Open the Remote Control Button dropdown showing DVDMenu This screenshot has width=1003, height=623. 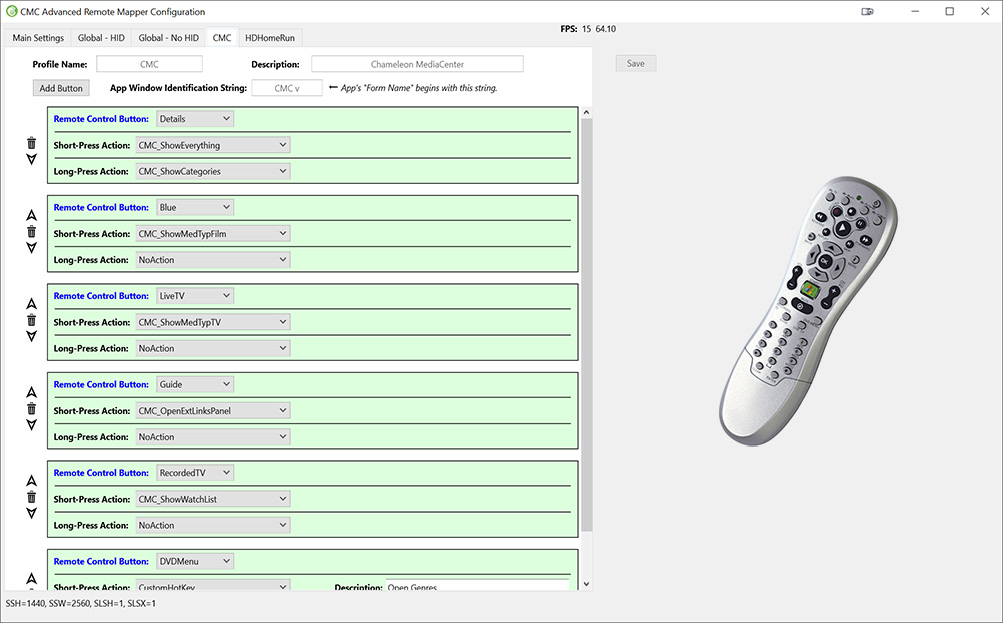[x=195, y=562]
